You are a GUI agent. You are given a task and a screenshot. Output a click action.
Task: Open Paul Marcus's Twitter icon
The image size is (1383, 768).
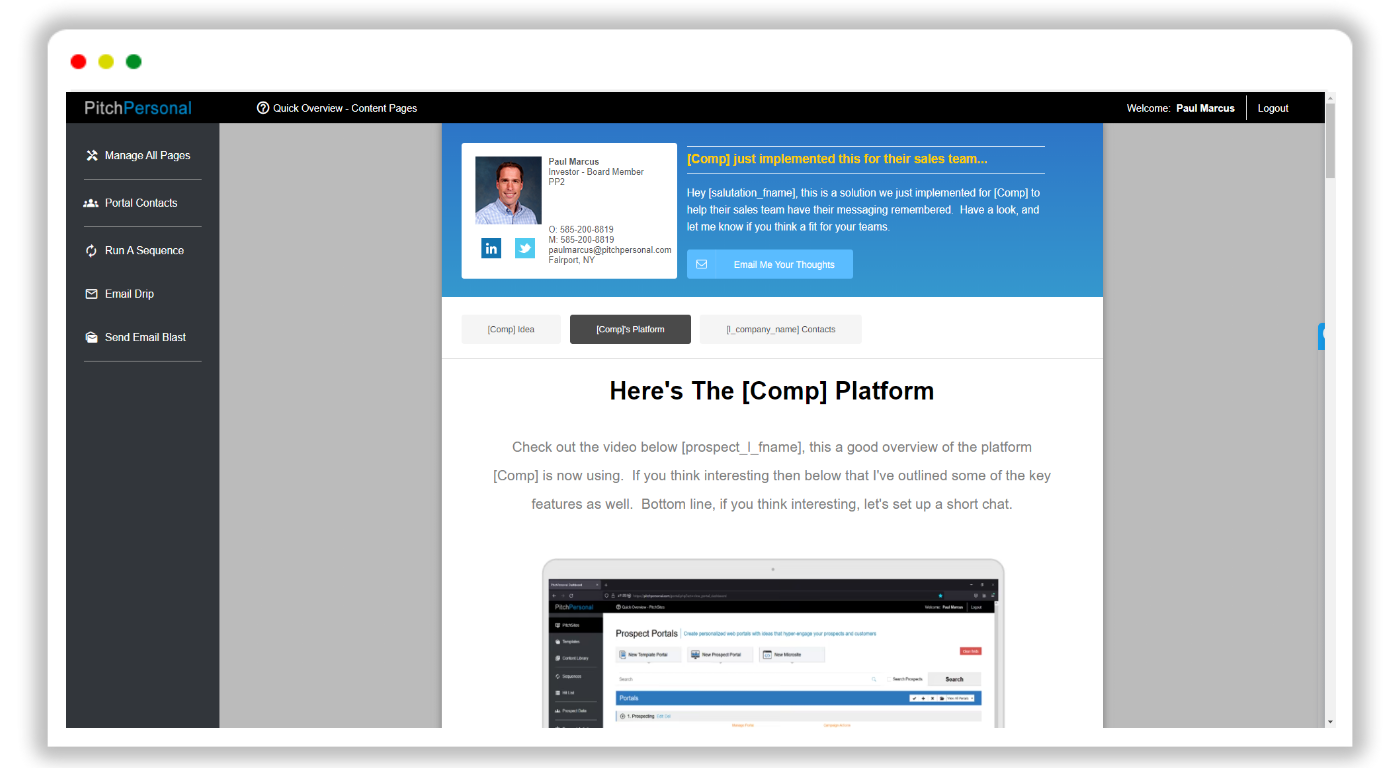click(525, 248)
